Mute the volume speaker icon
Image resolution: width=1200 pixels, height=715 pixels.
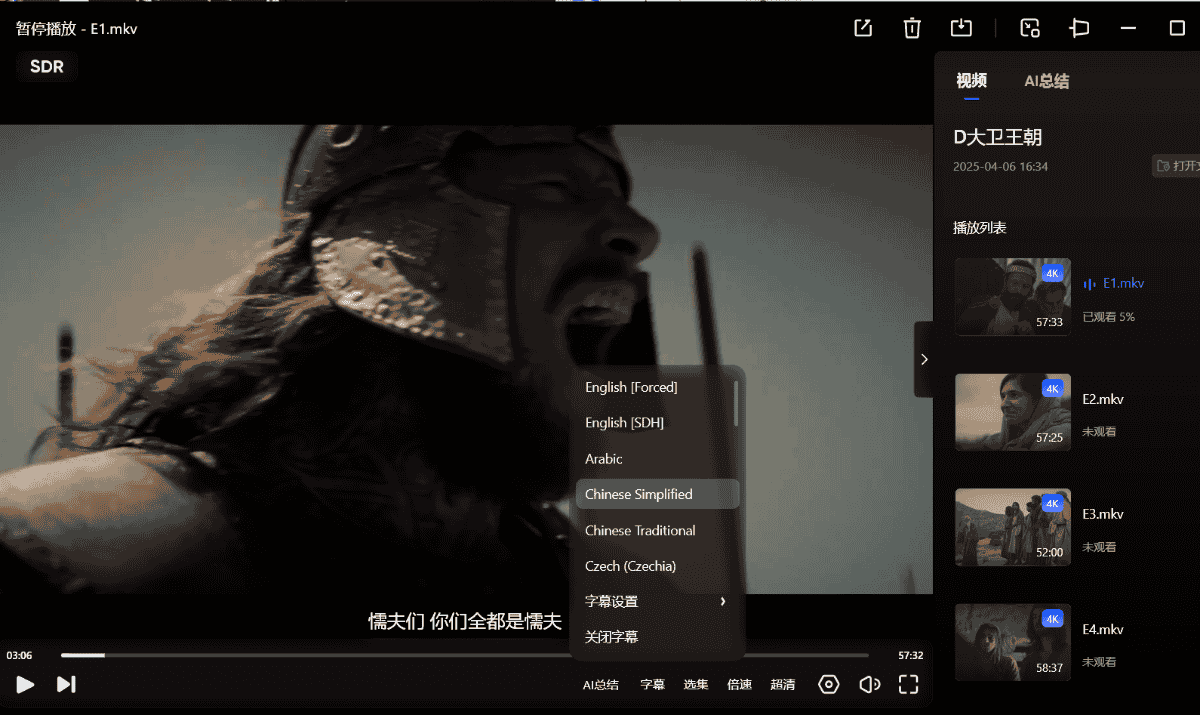tap(869, 684)
